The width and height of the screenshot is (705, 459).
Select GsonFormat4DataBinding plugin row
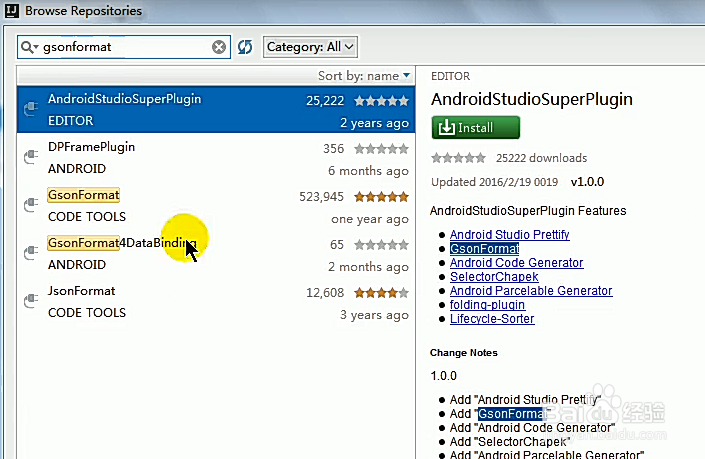[x=216, y=254]
